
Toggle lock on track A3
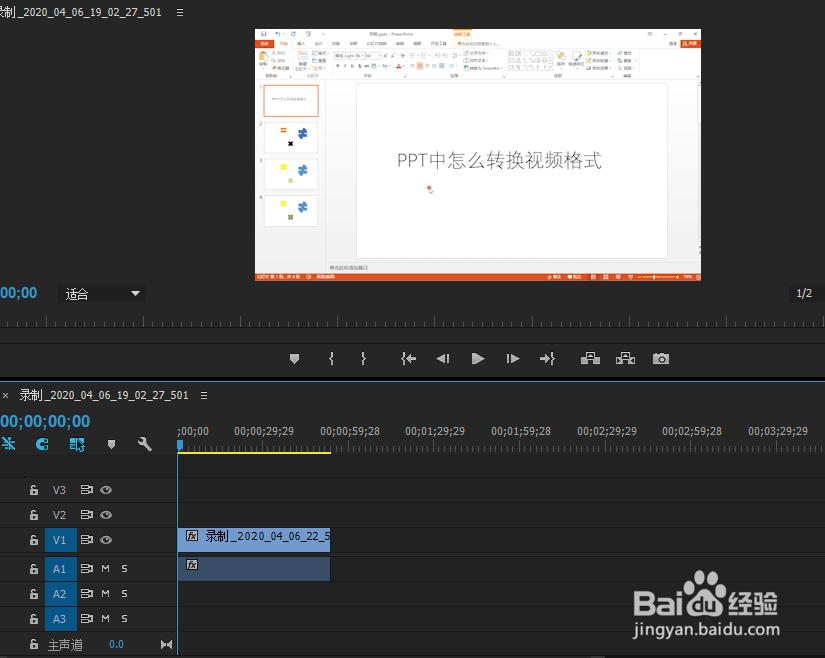[x=34, y=619]
